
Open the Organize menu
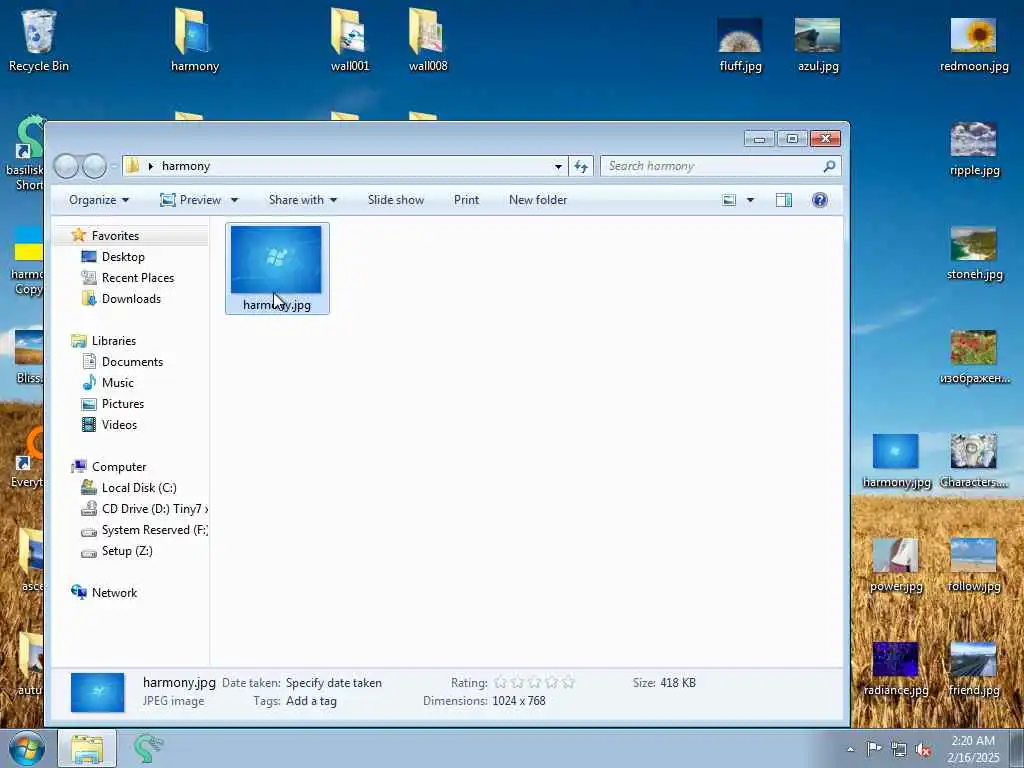click(x=99, y=200)
